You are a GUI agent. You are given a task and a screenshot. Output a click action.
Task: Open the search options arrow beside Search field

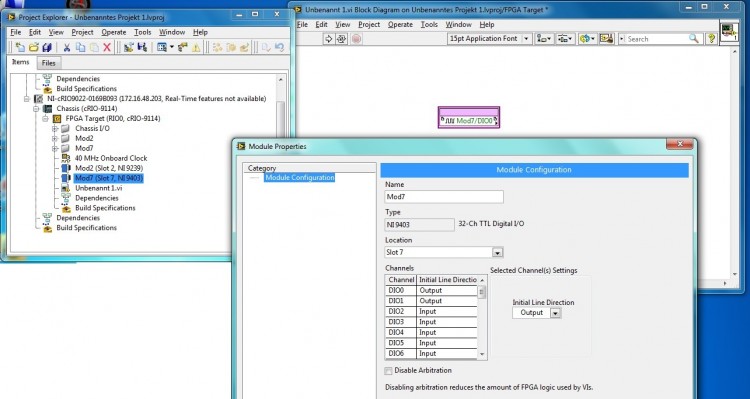(622, 39)
